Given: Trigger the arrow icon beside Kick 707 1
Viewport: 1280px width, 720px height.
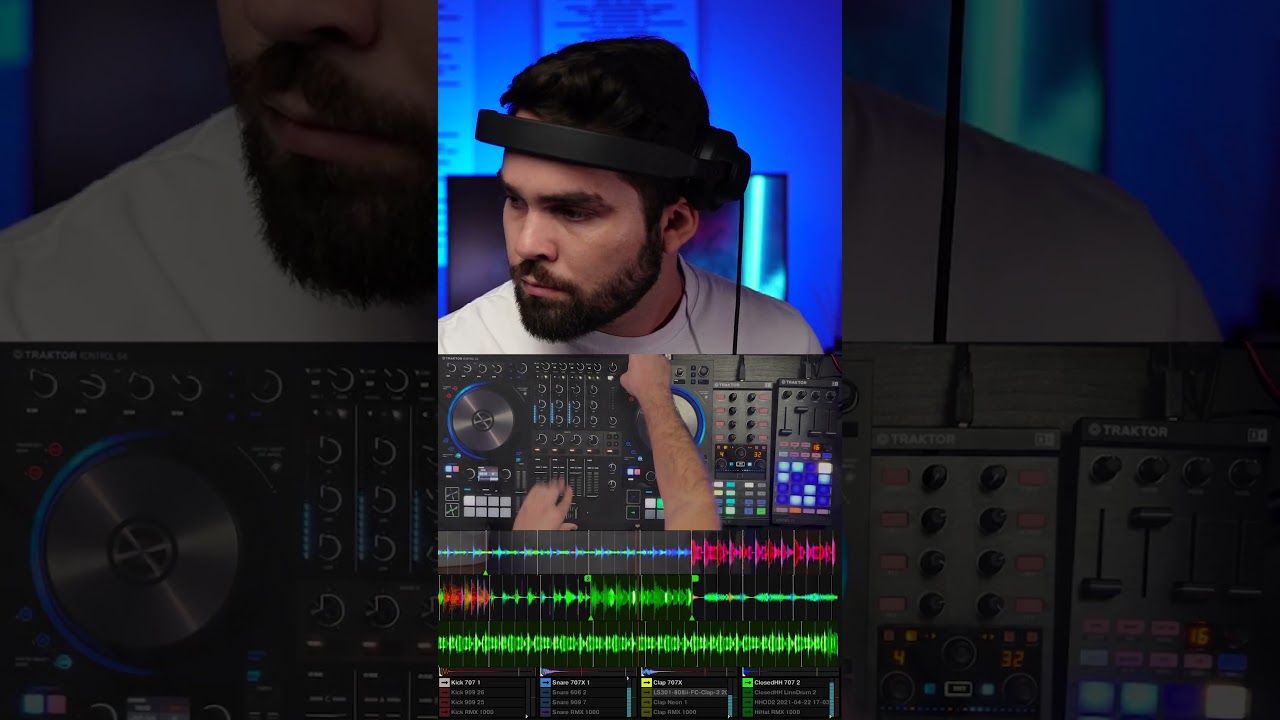Looking at the screenshot, I should click(x=444, y=683).
